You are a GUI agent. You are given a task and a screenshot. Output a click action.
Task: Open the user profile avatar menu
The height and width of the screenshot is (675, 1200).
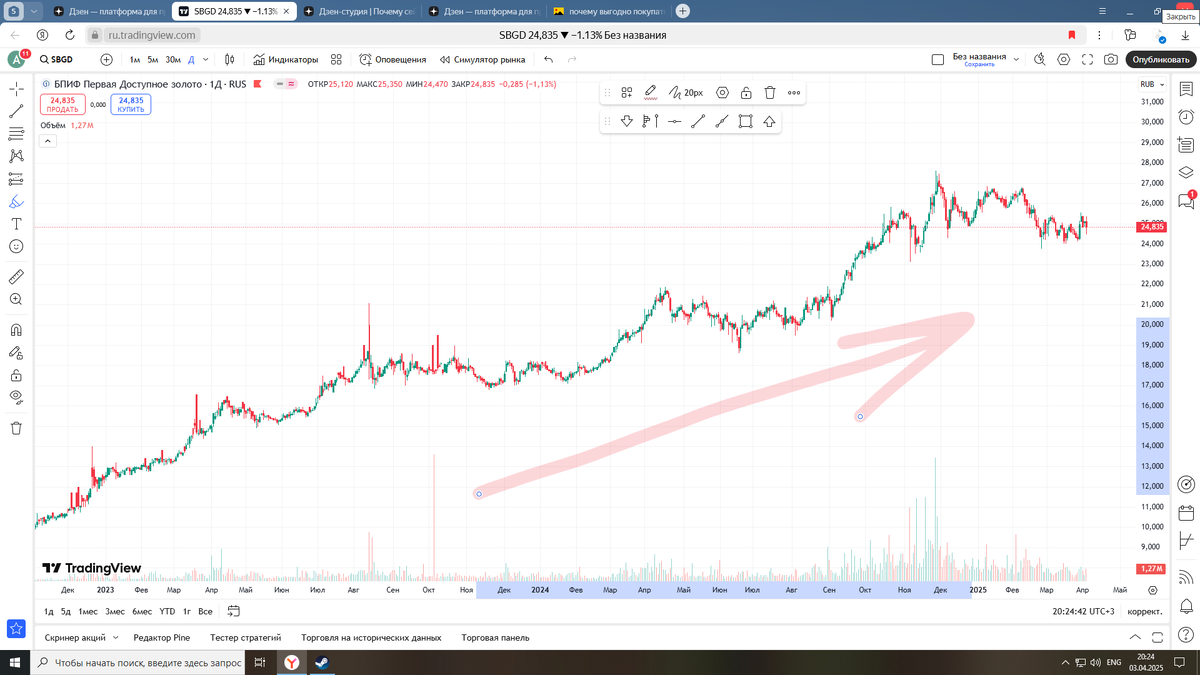(17, 59)
